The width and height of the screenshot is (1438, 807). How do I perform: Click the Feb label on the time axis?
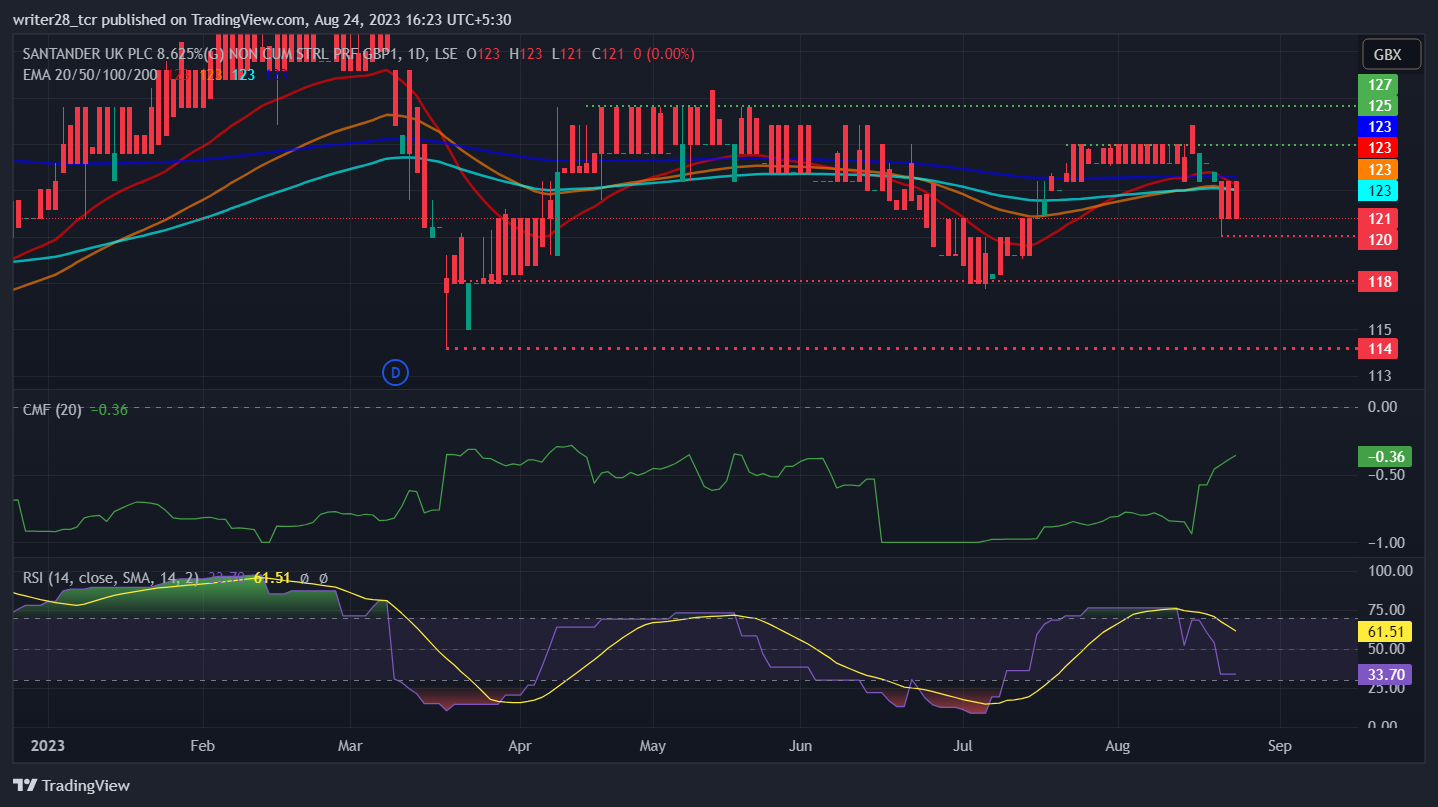click(x=203, y=746)
